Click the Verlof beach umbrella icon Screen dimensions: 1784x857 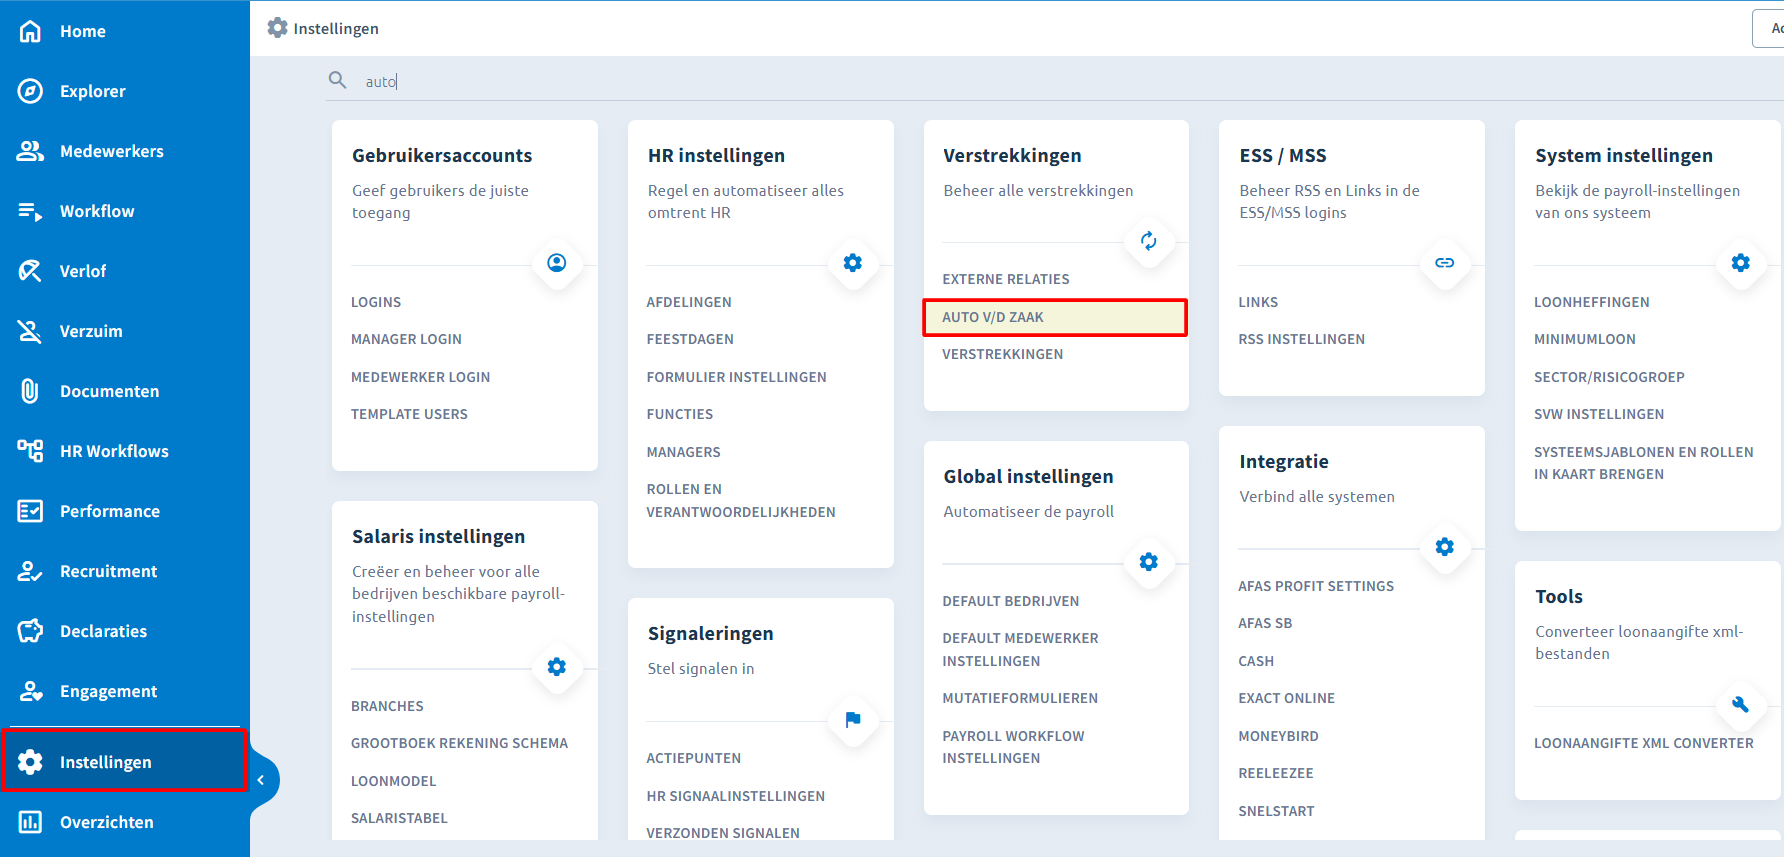pyautogui.click(x=30, y=271)
